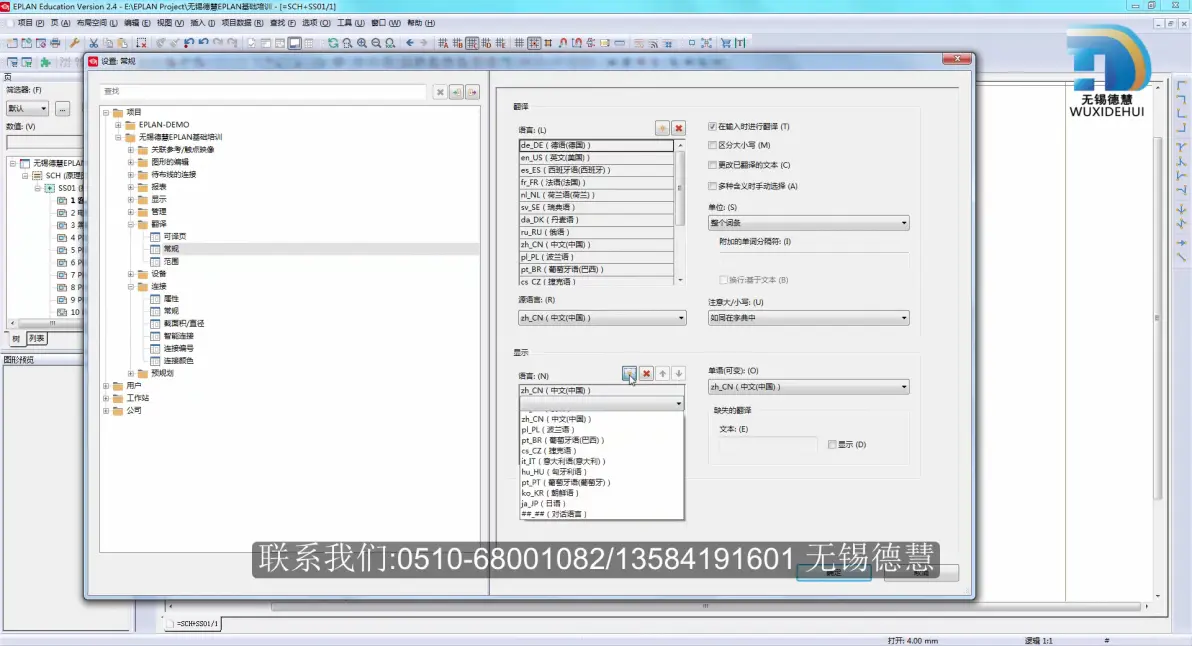This screenshot has height=646, width=1192.
Task: Open the 单语(可变) (O) language dropdown
Action: [x=808, y=387]
